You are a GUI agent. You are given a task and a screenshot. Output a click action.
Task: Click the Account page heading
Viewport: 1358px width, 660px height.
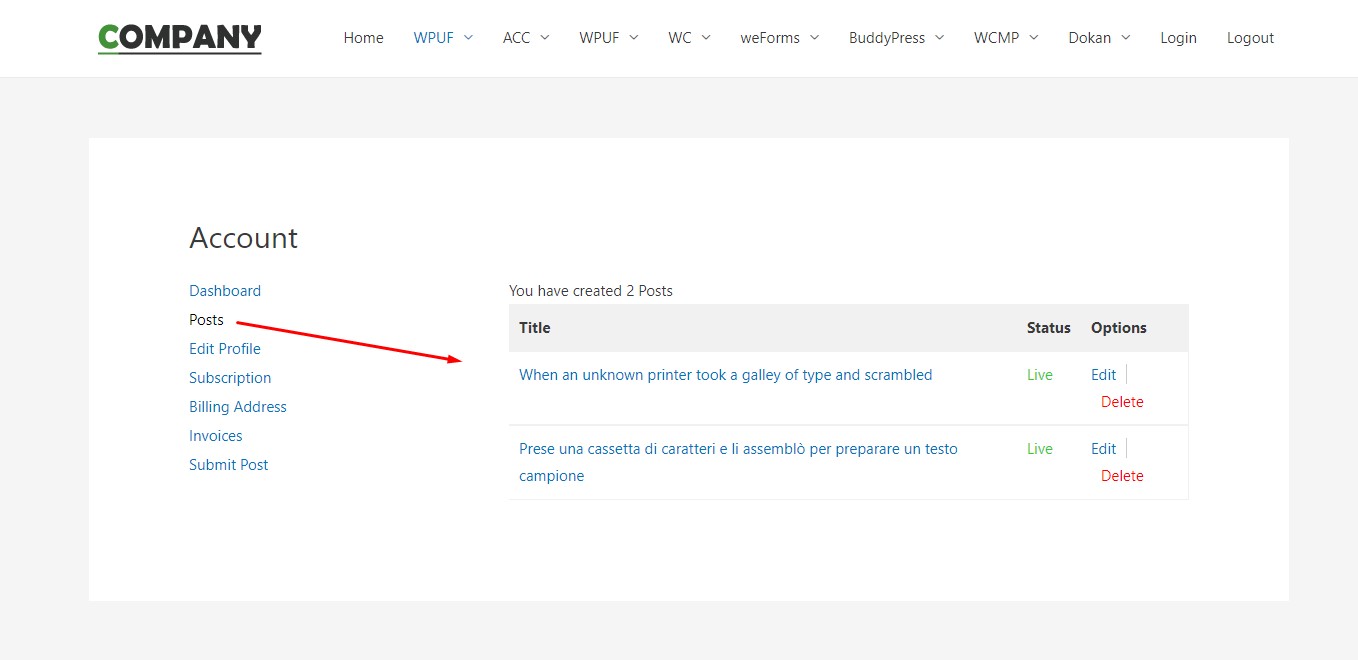tap(244, 238)
